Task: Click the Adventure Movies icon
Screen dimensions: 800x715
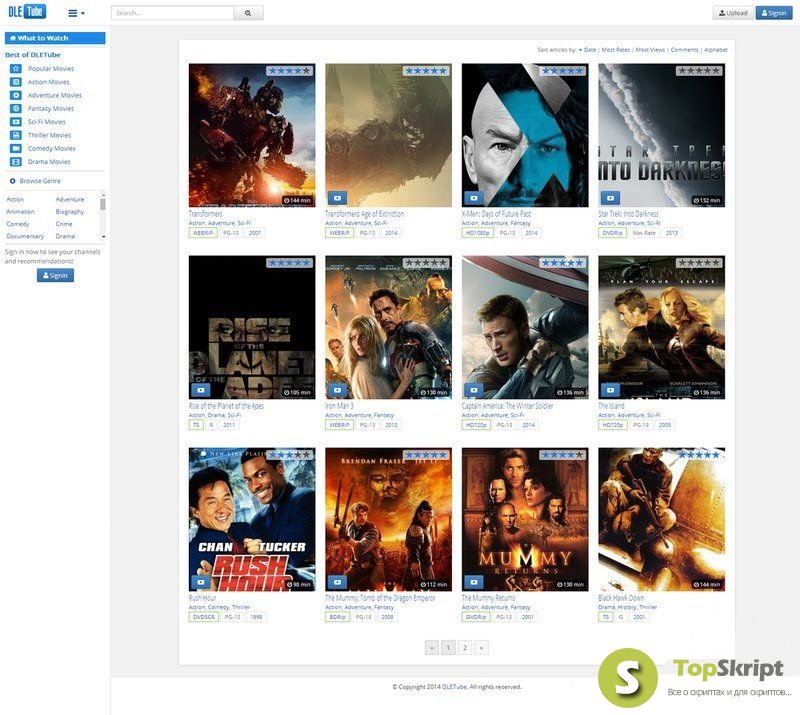Action: [16, 95]
